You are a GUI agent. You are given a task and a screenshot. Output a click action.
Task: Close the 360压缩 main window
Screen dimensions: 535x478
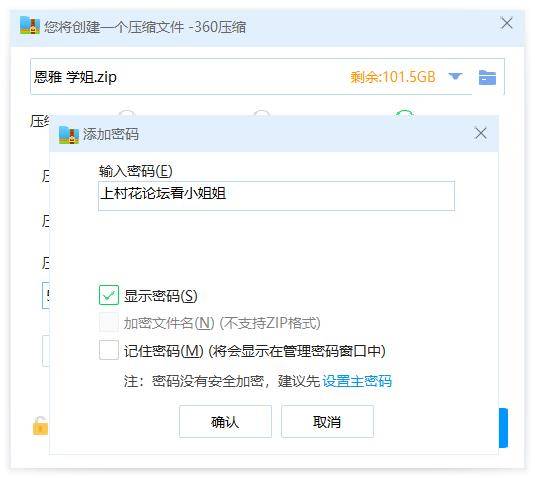click(507, 24)
